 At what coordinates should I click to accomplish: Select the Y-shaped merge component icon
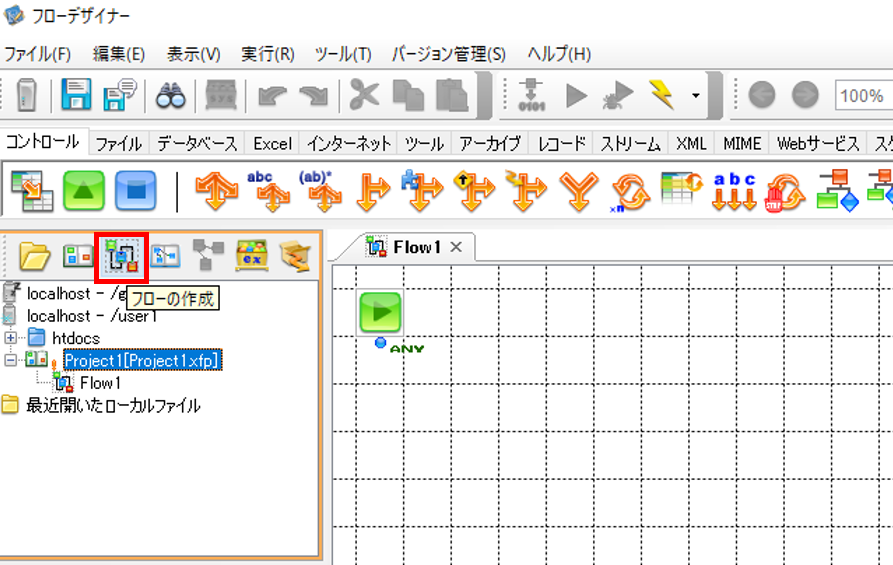tap(579, 191)
